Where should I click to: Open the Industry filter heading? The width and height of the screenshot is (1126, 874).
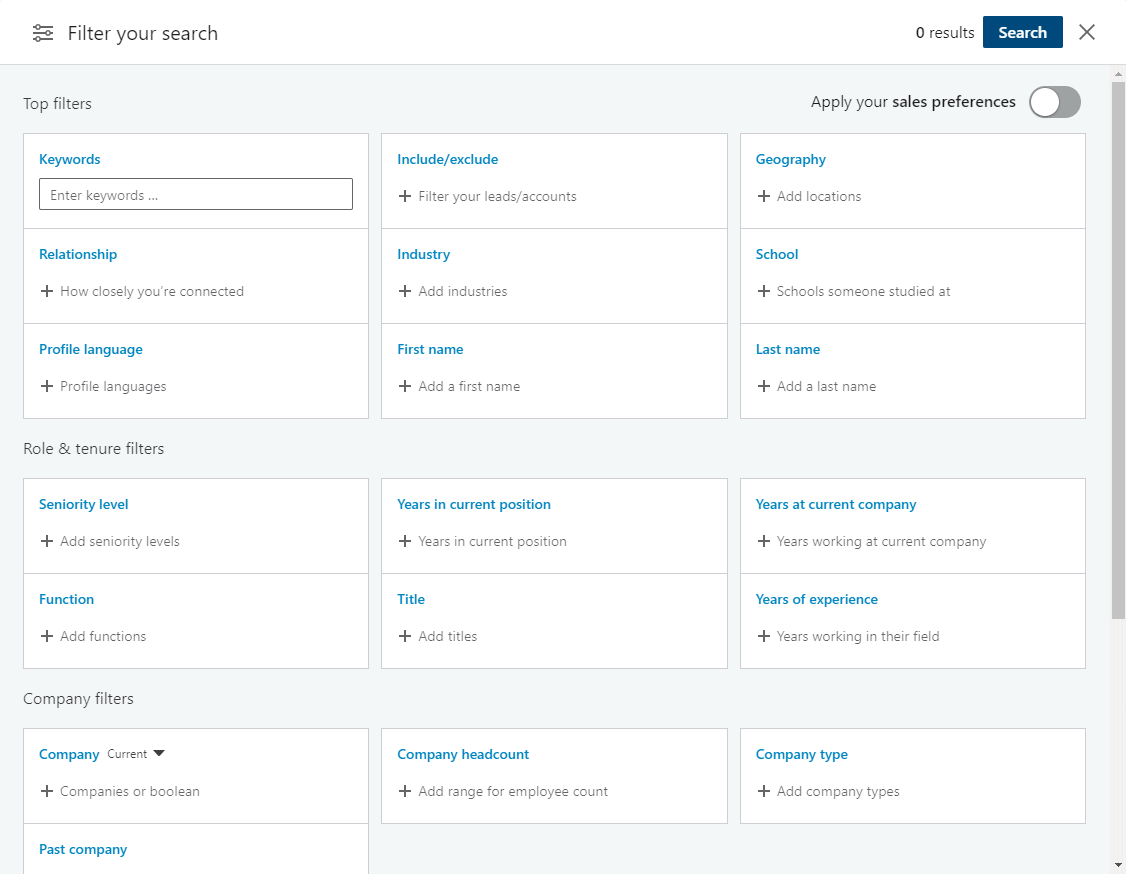click(424, 254)
